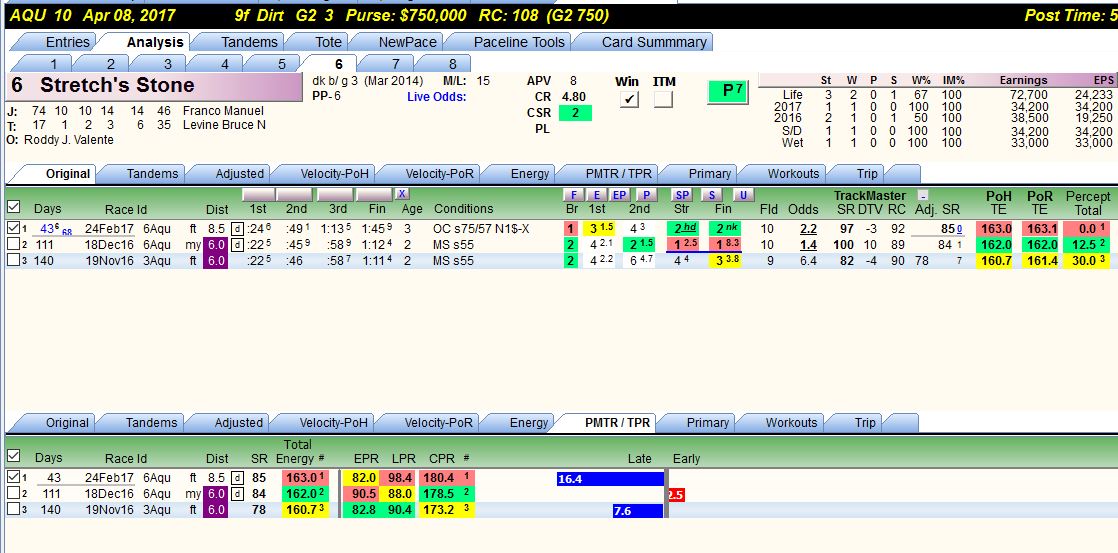Click d marker in 18Dec16 PMTR row
The image size is (1118, 553).
pyautogui.click(x=238, y=494)
